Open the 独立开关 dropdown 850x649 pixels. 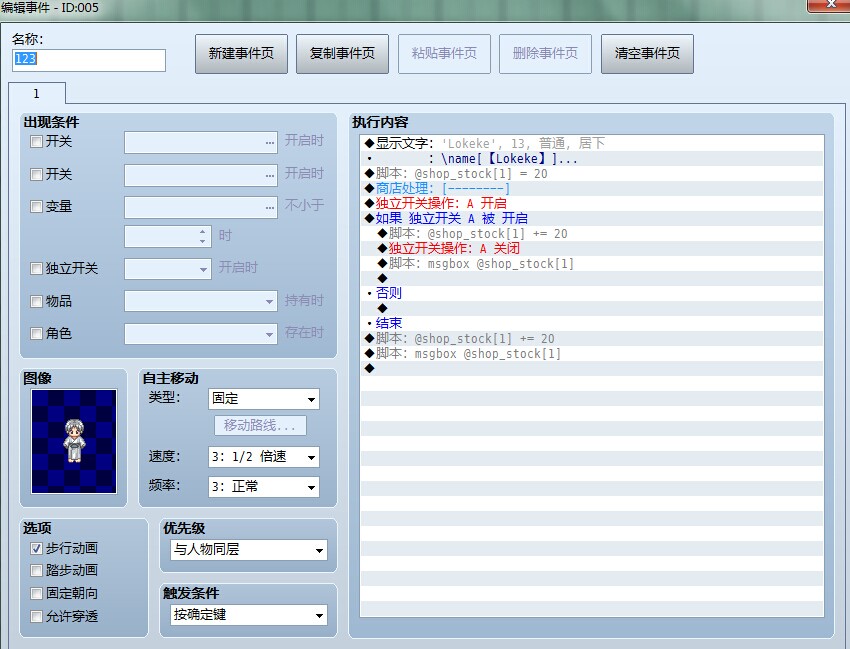click(x=168, y=269)
